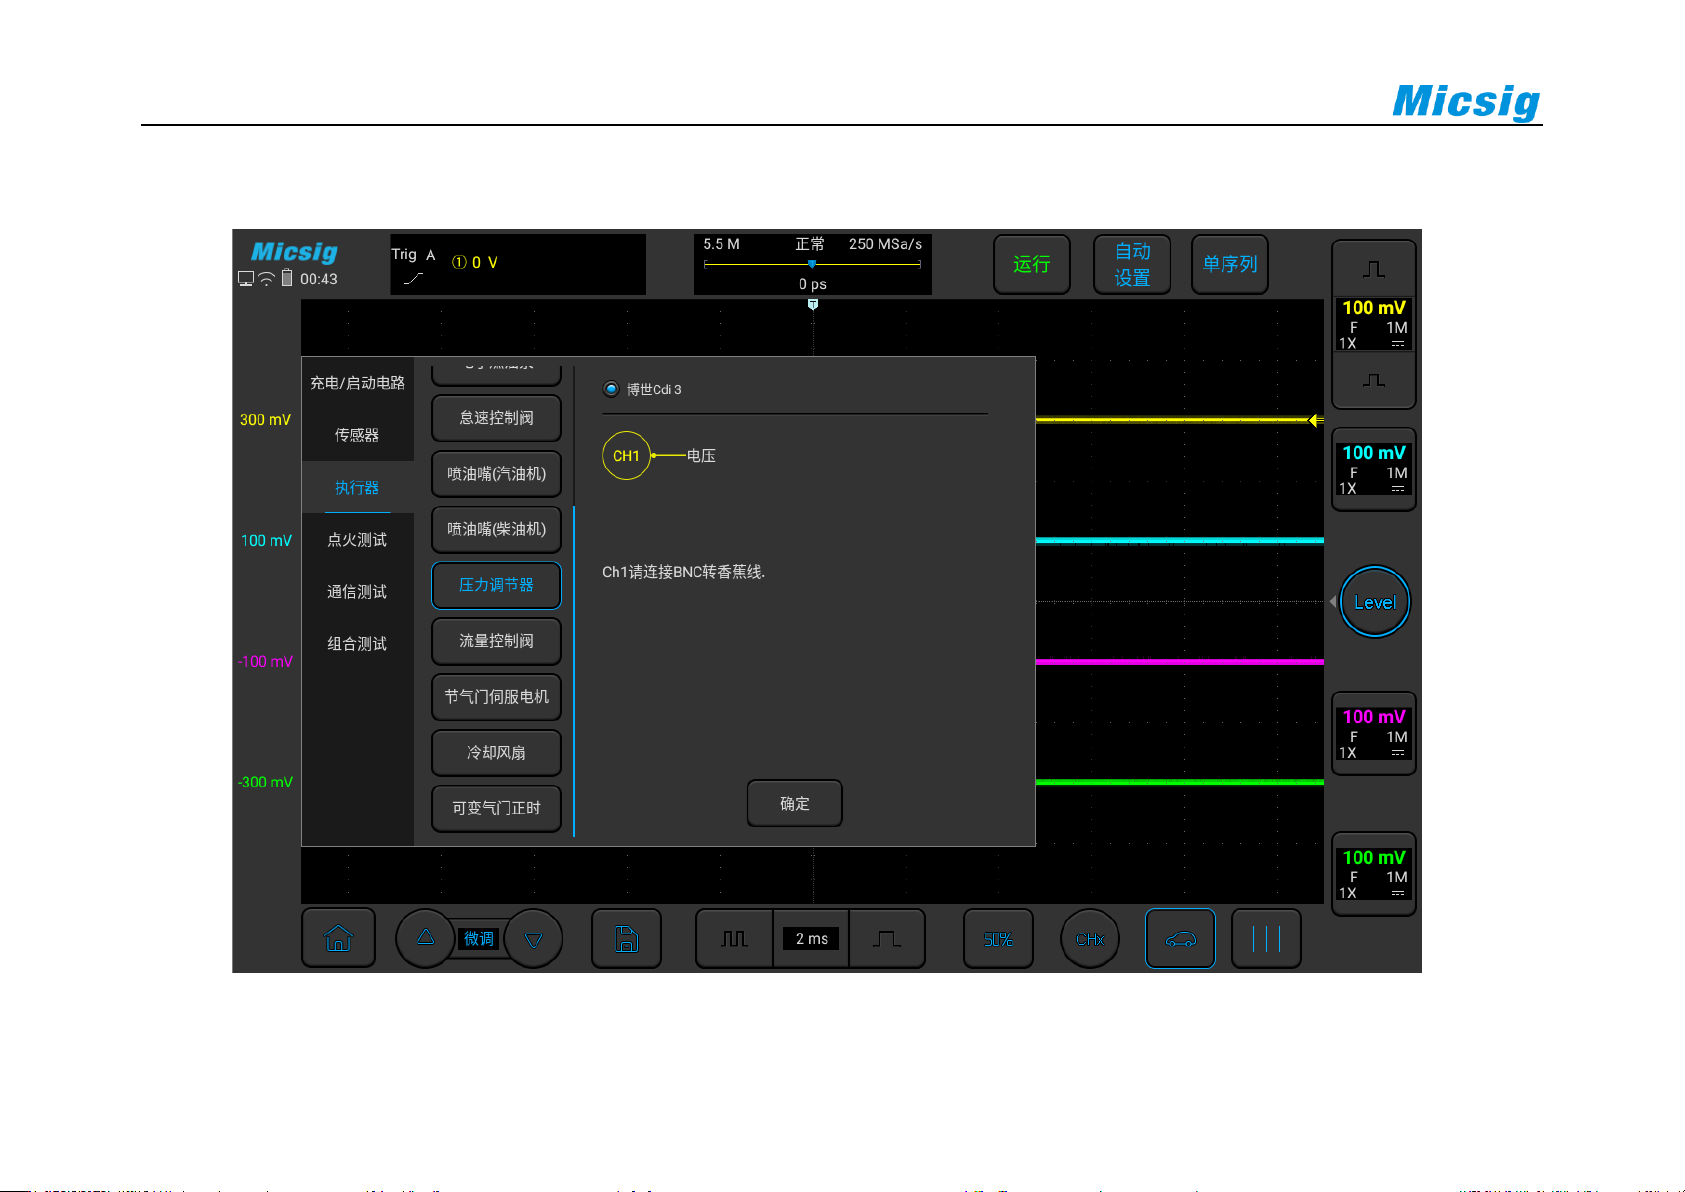Click the 0 ps delay value

(812, 284)
